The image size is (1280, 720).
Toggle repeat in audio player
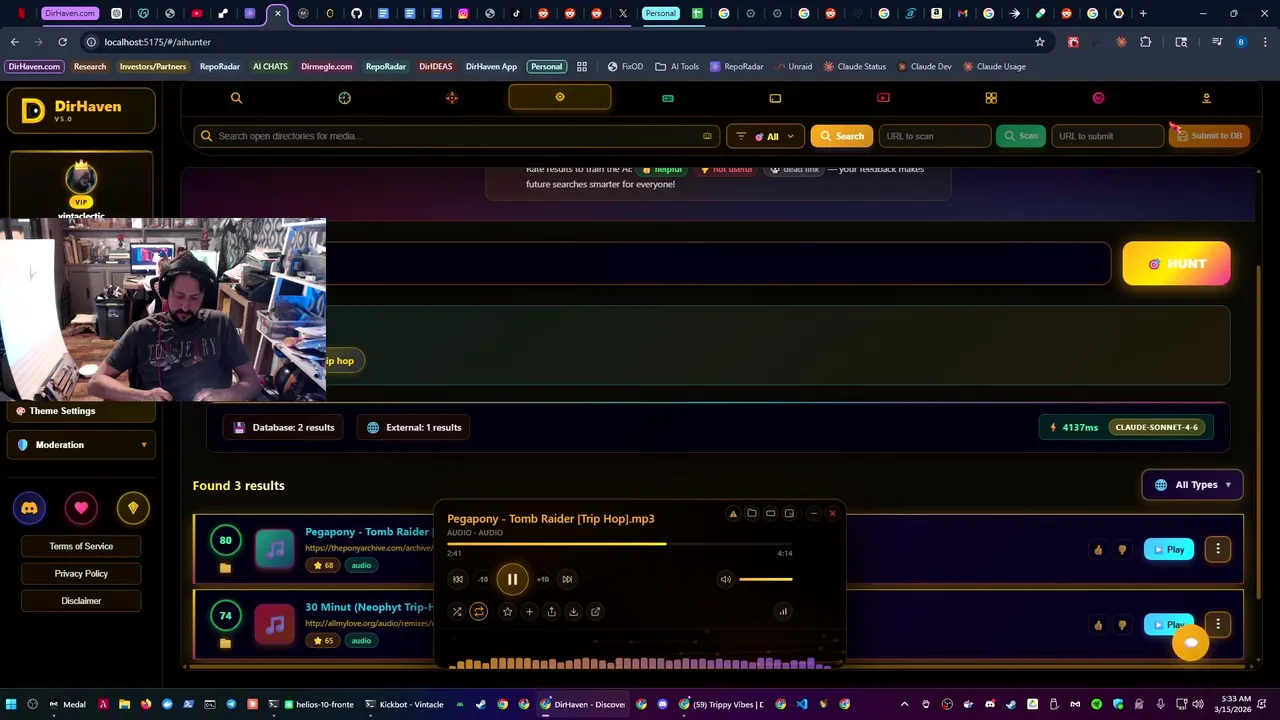tap(478, 612)
